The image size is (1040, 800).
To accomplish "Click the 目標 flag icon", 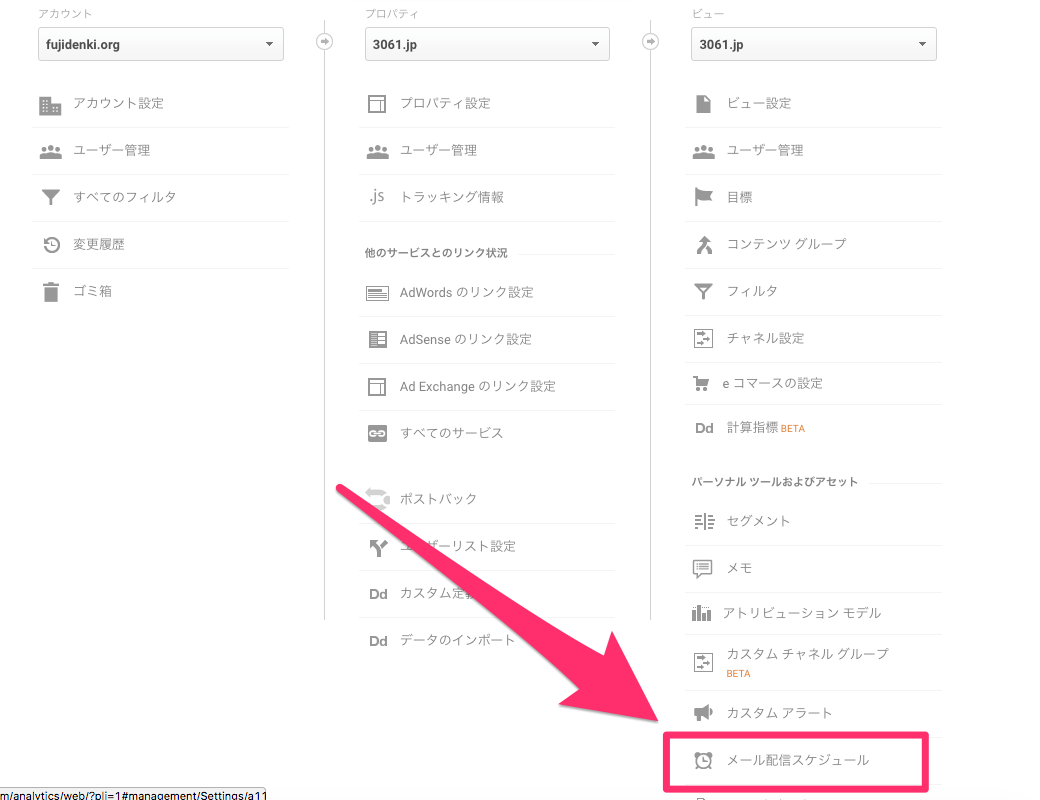I will [703, 198].
